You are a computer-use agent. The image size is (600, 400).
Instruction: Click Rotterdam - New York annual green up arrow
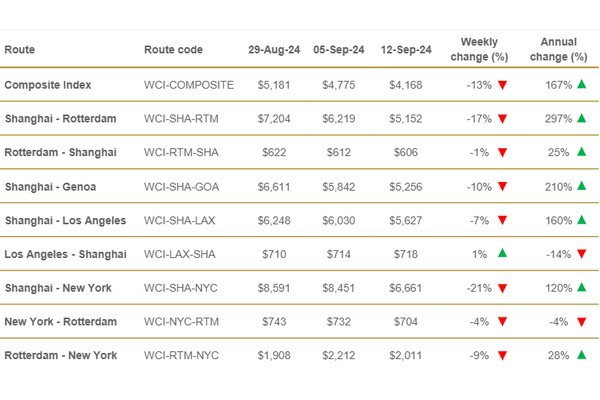(581, 355)
